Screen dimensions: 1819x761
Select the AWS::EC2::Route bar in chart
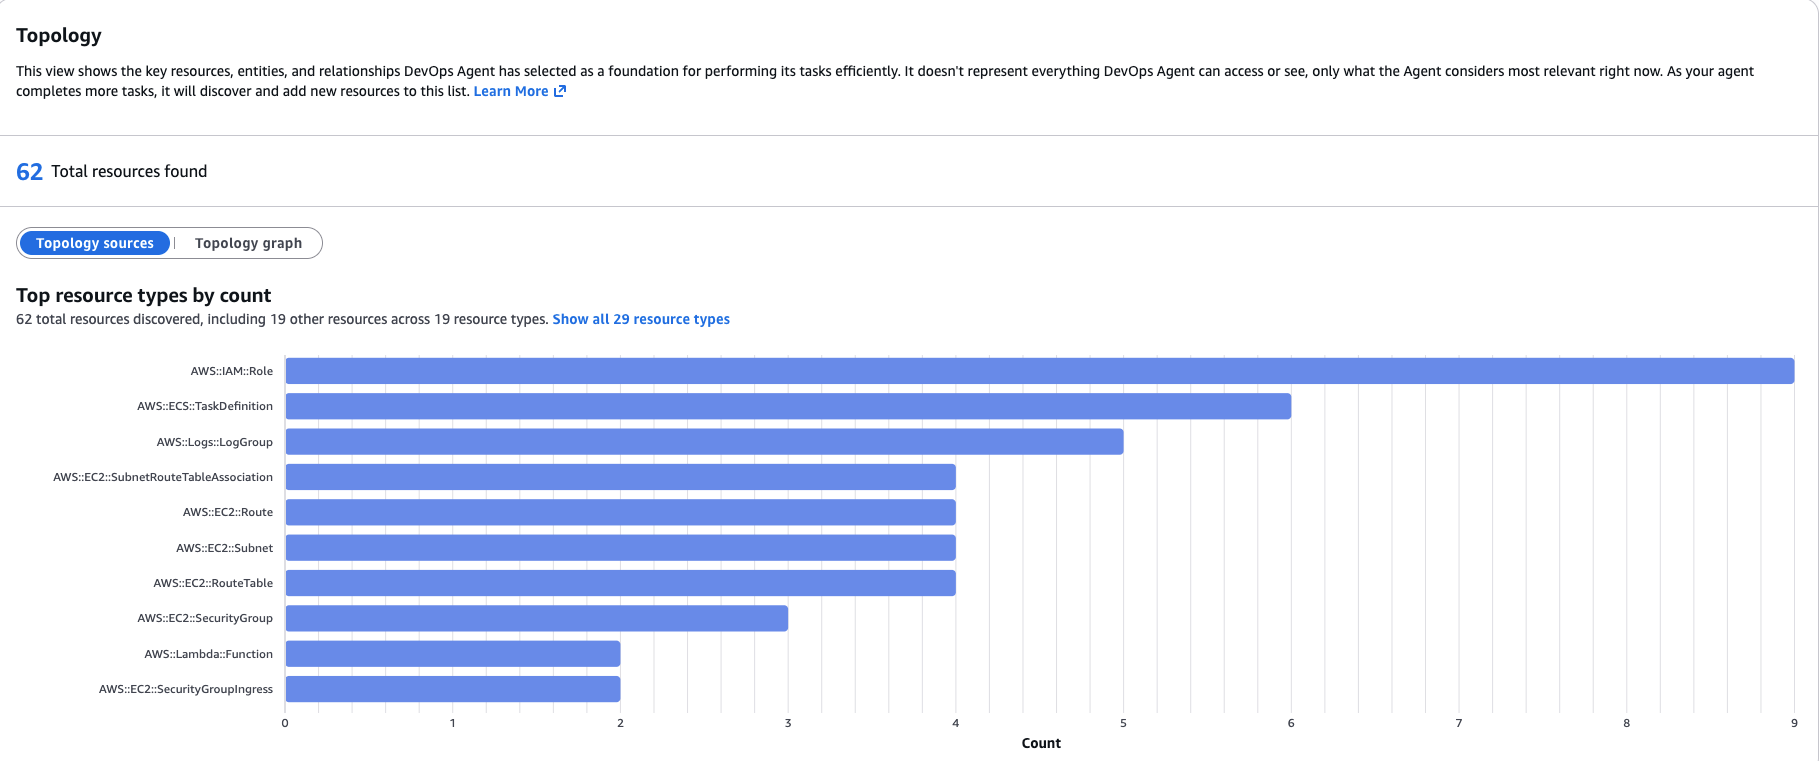point(620,512)
